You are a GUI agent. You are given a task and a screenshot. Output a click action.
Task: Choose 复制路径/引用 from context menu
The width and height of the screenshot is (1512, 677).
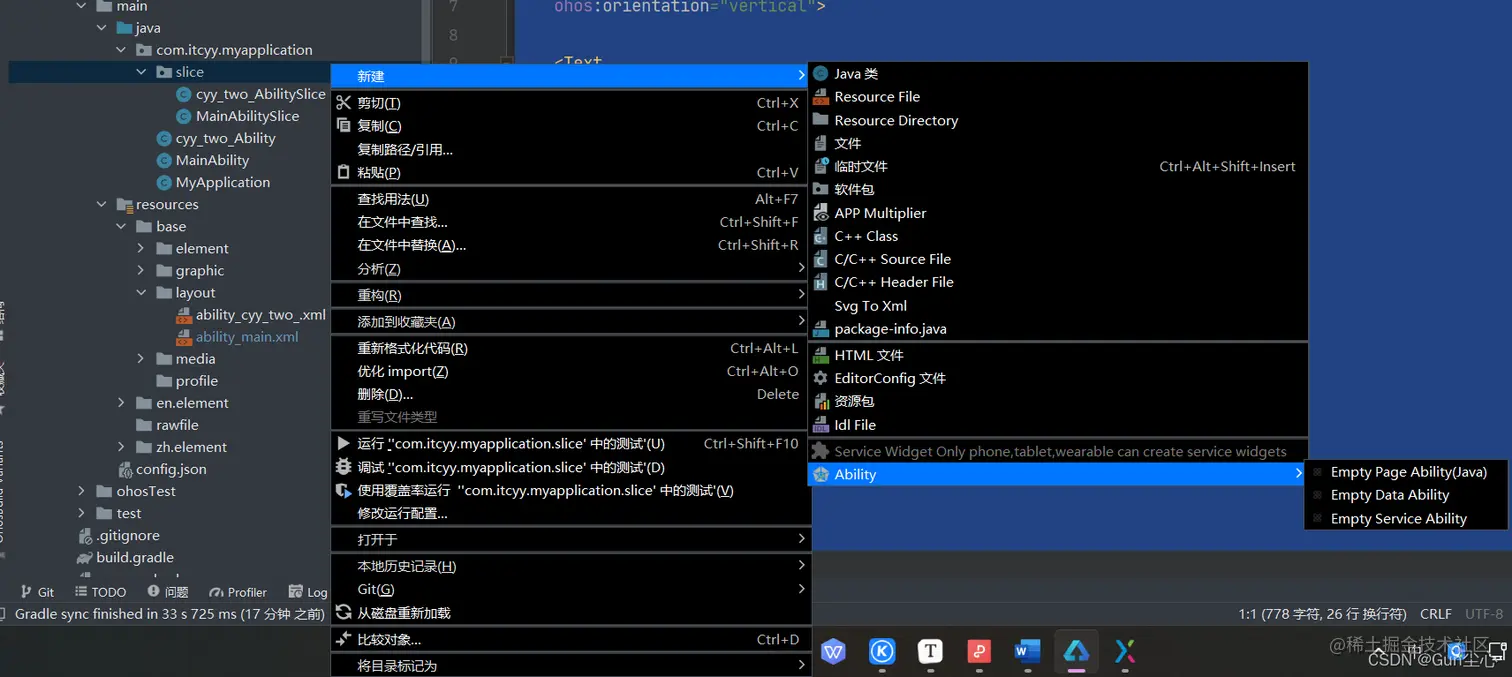(570, 149)
